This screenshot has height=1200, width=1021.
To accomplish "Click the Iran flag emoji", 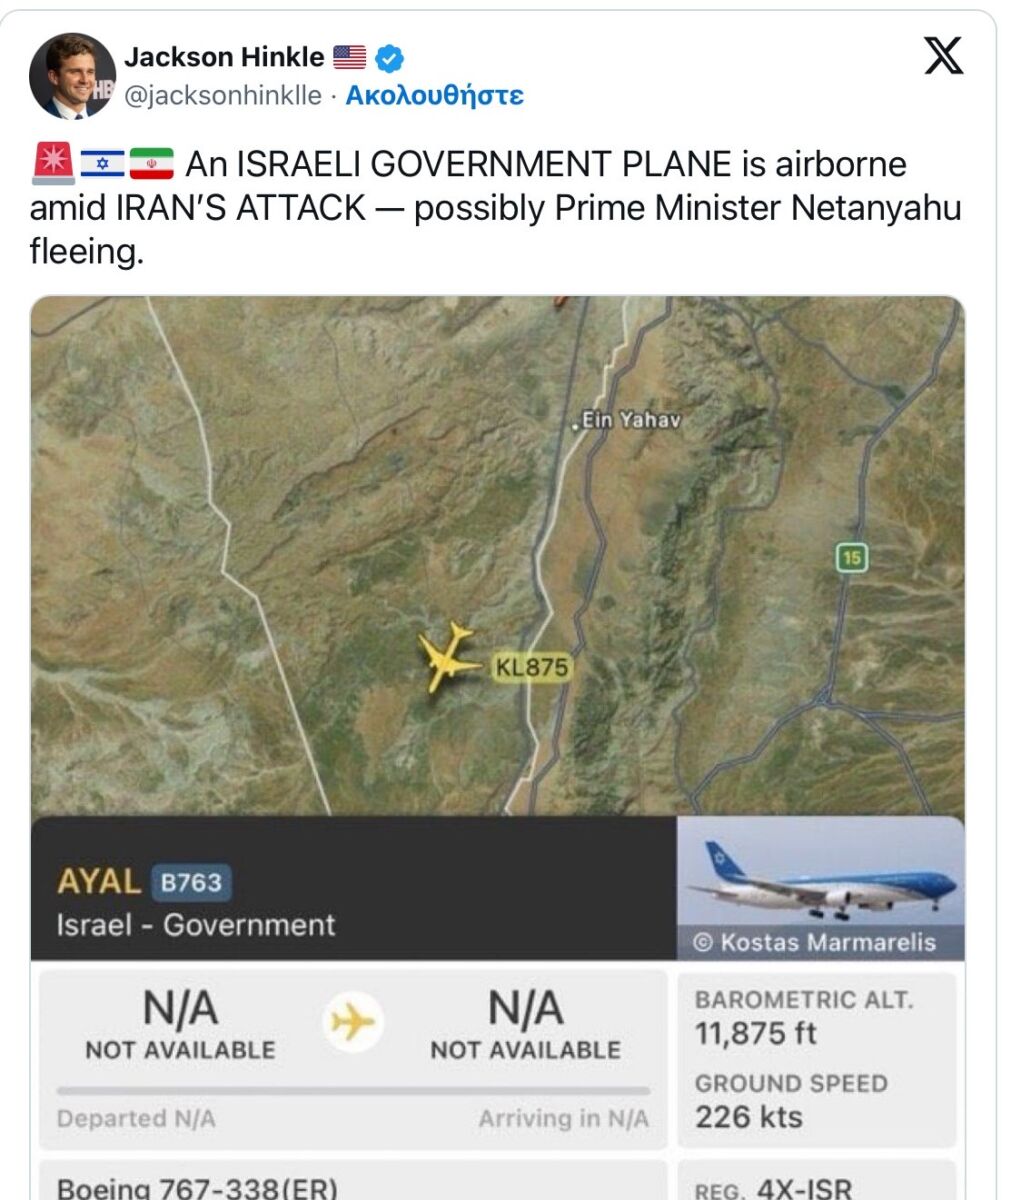I will pyautogui.click(x=152, y=163).
